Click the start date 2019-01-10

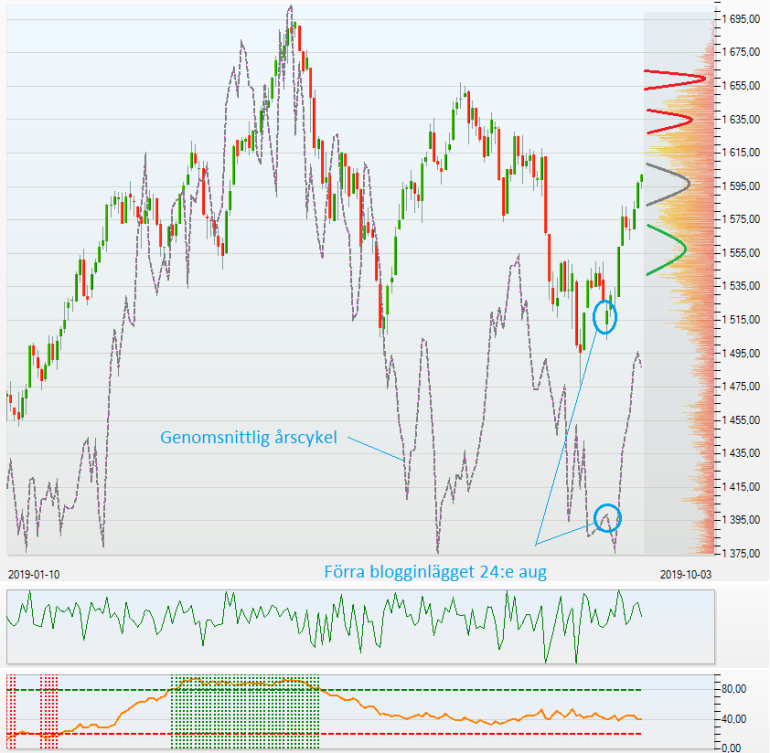(x=34, y=574)
